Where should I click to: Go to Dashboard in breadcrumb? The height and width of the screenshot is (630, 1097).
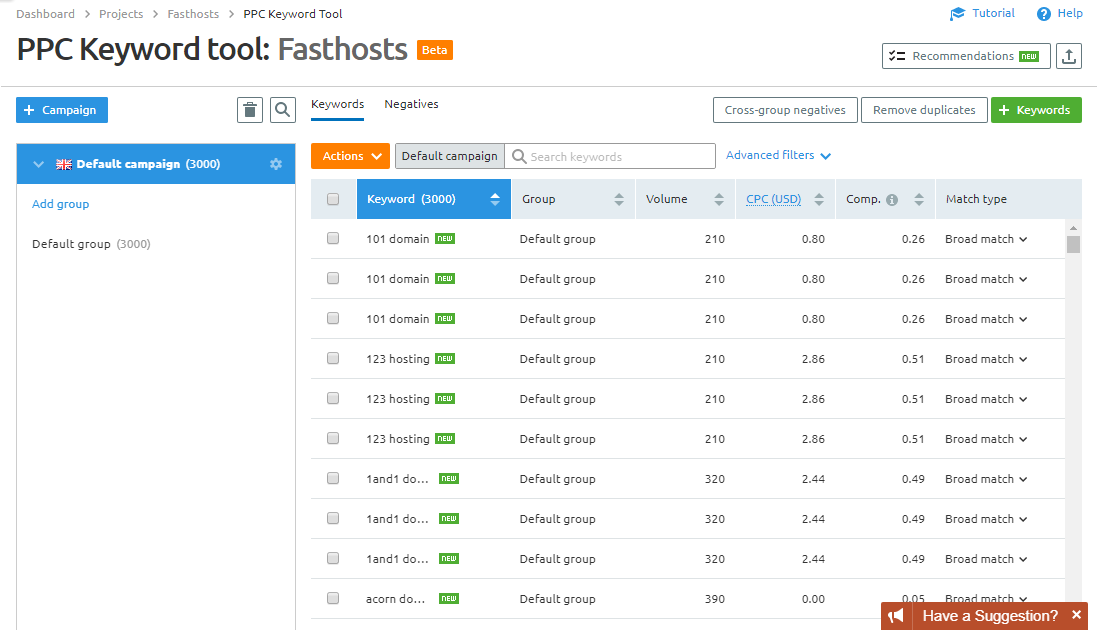tap(45, 14)
